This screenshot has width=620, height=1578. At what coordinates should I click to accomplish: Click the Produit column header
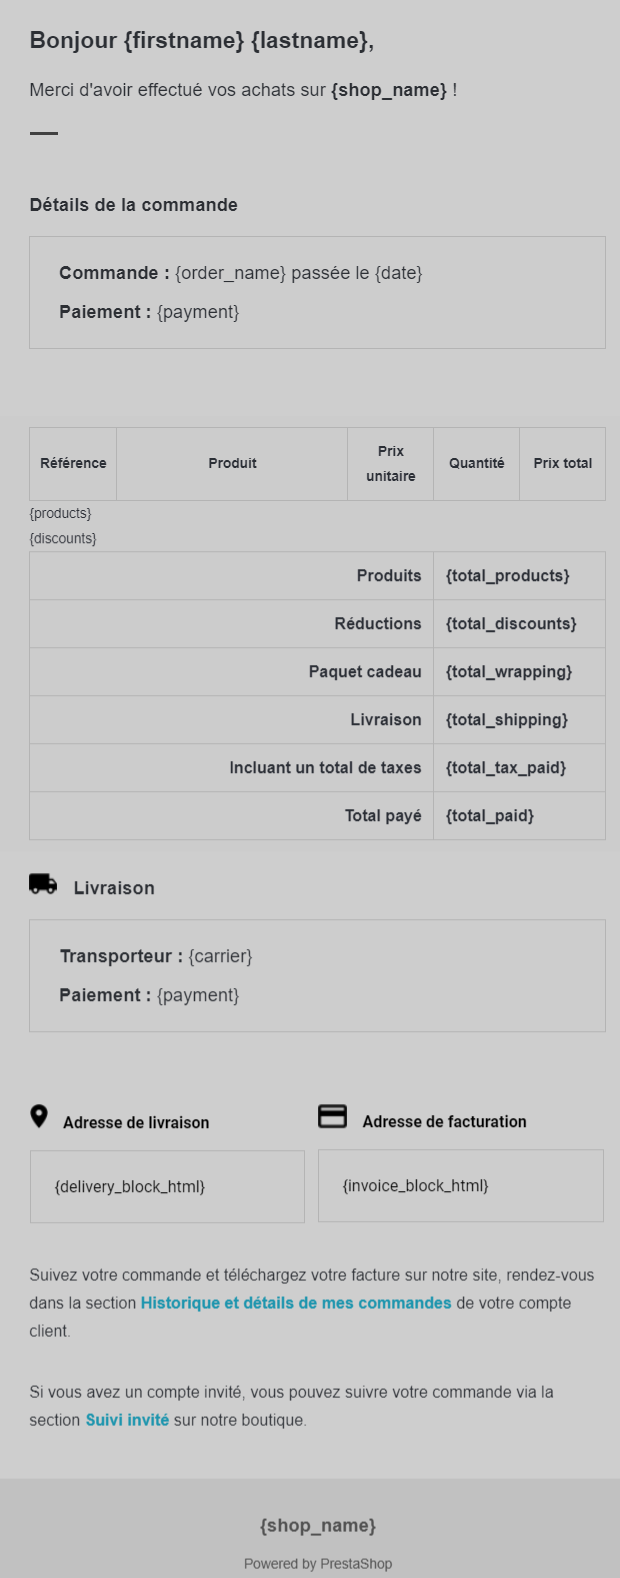coord(232,464)
